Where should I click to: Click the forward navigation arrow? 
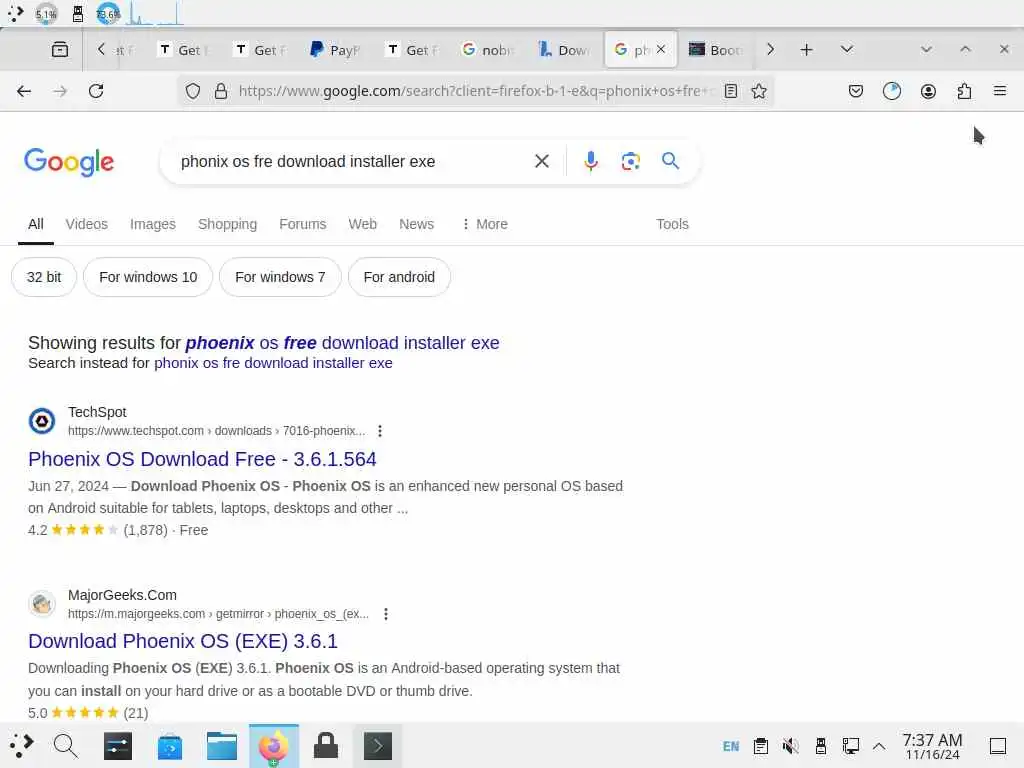pos(60,91)
